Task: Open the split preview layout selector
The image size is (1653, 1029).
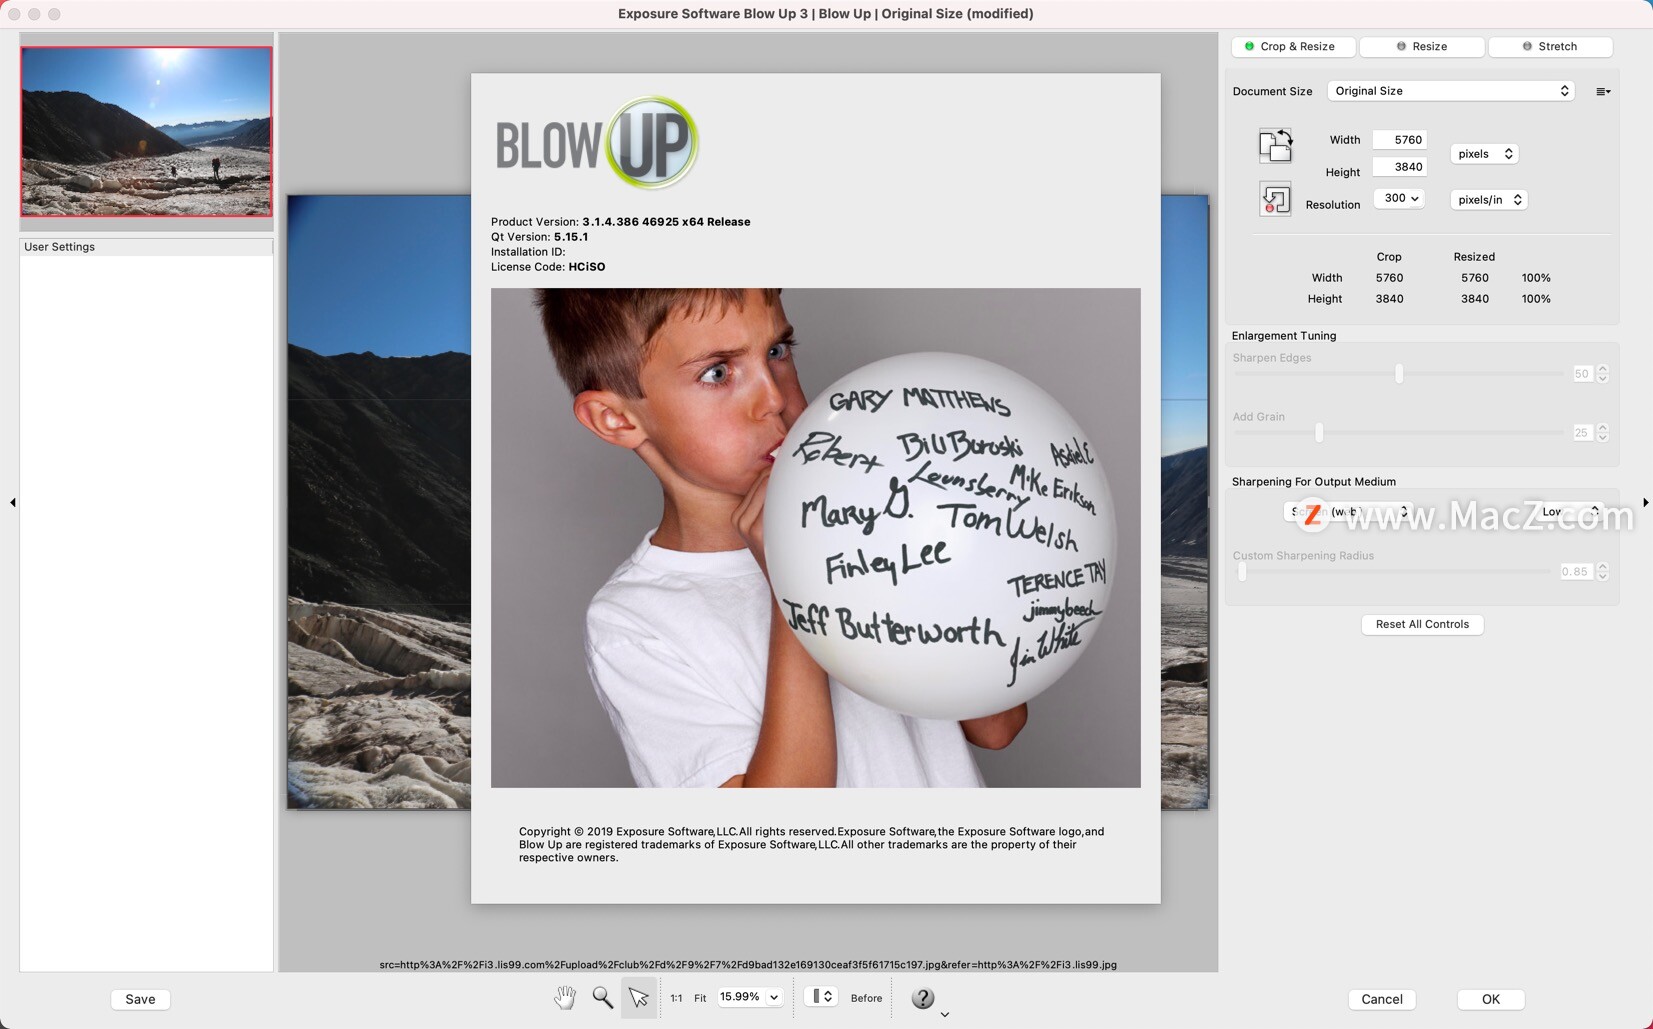Action: (820, 996)
